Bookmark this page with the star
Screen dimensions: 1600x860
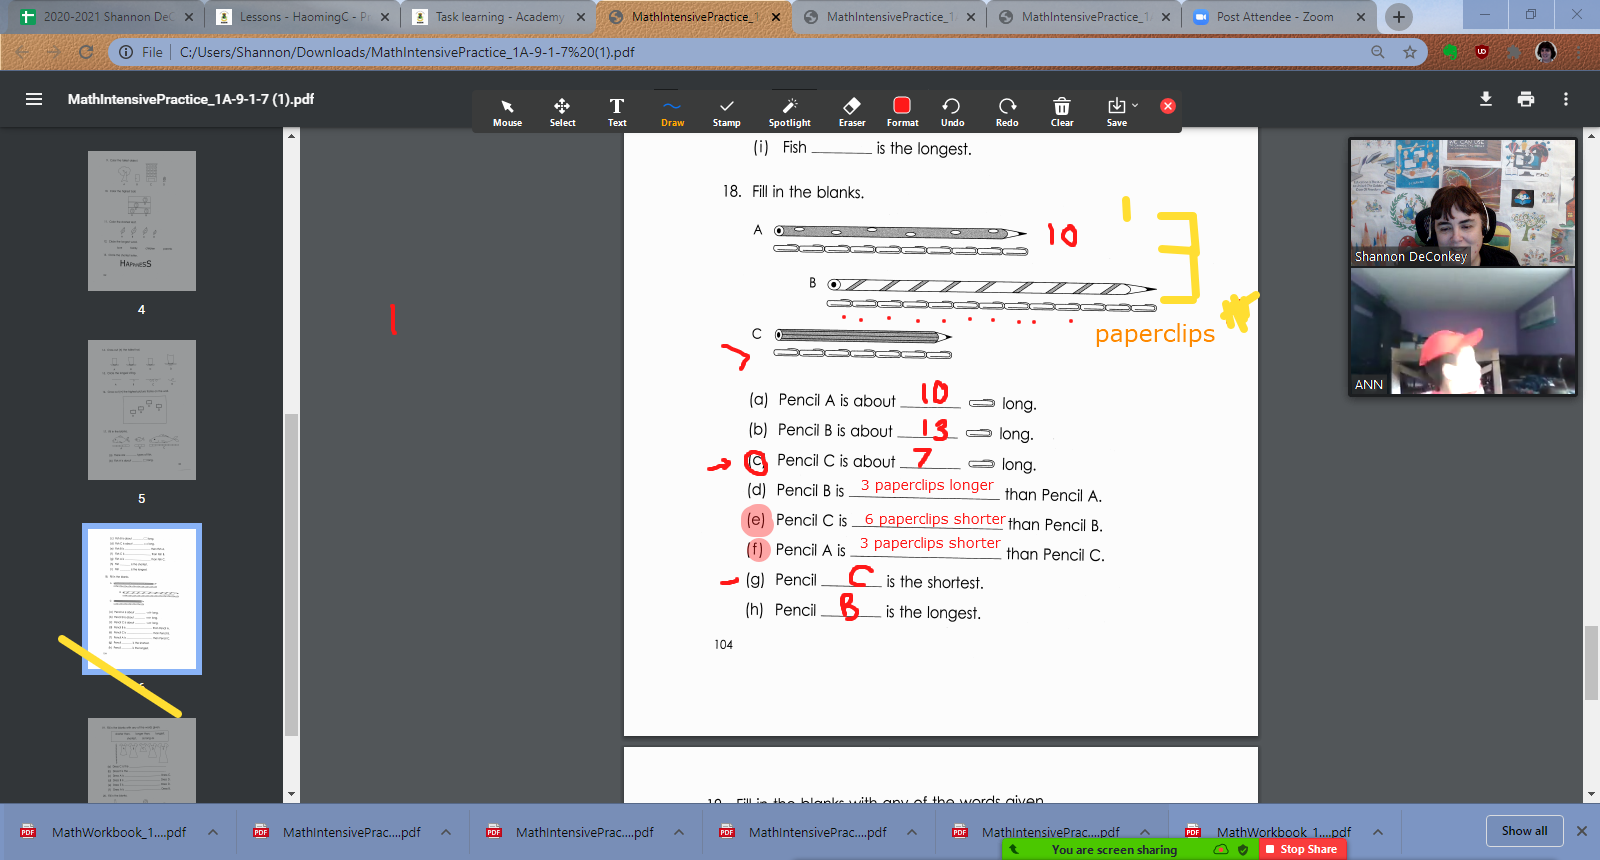1410,52
